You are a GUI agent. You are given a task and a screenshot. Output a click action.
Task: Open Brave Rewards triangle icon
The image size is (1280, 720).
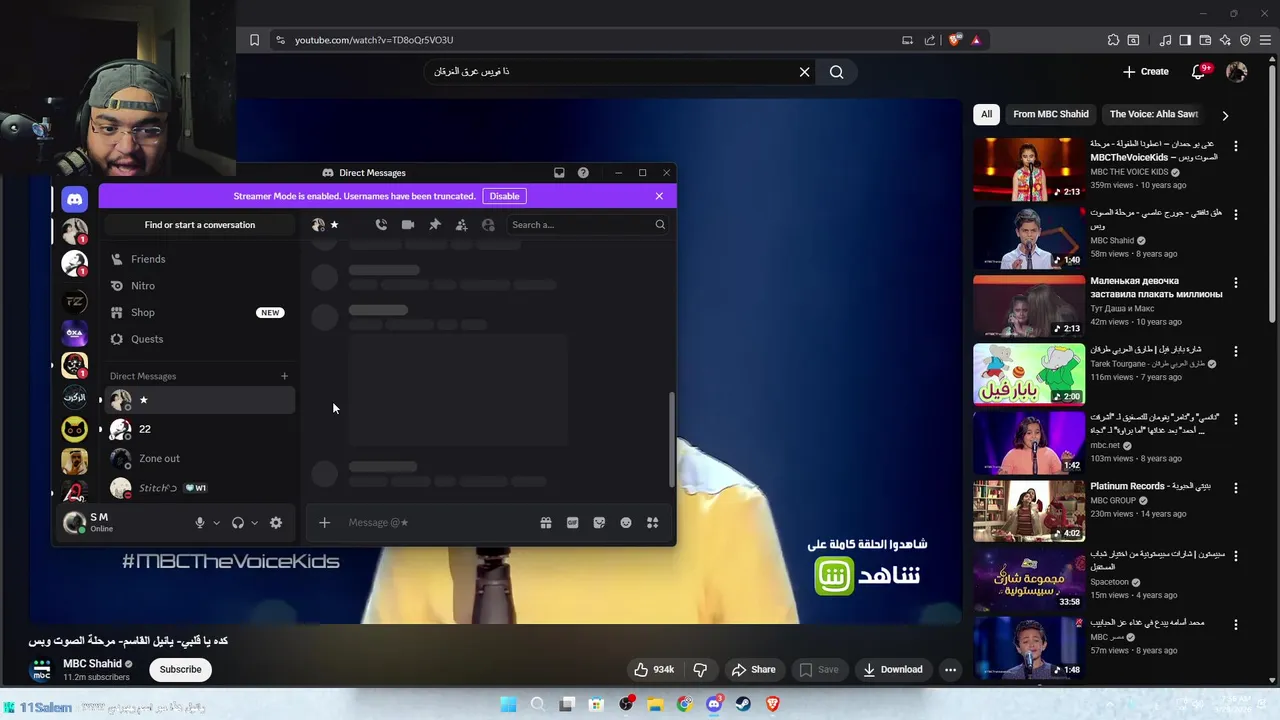point(976,40)
